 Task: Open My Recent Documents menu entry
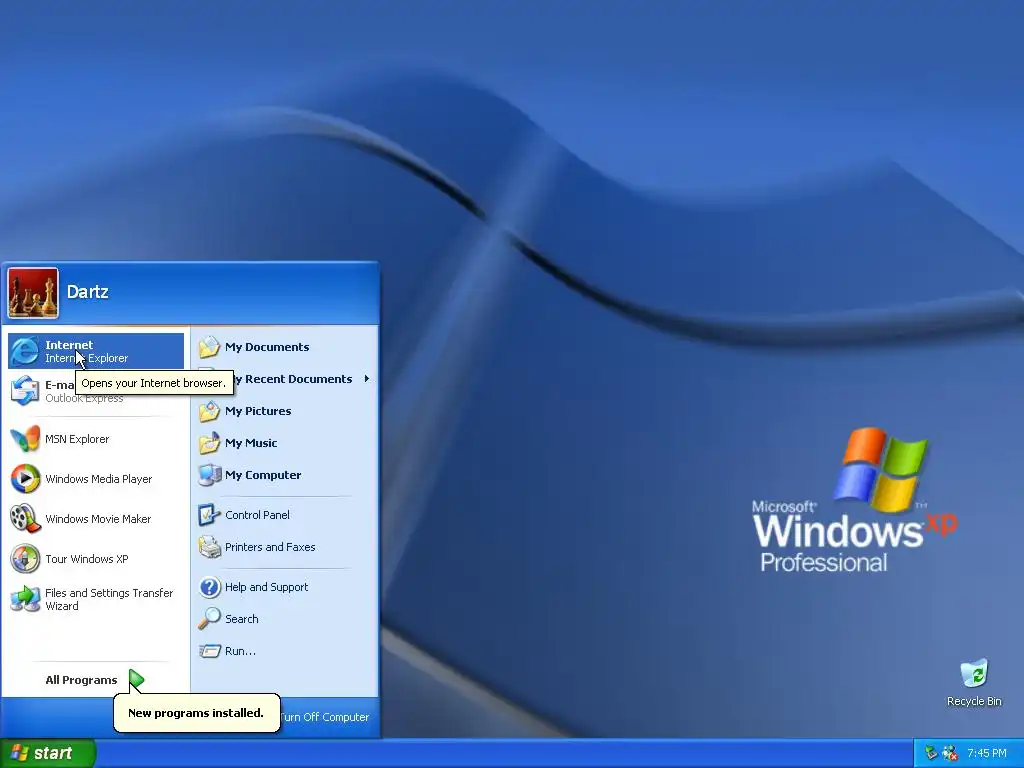pyautogui.click(x=284, y=379)
